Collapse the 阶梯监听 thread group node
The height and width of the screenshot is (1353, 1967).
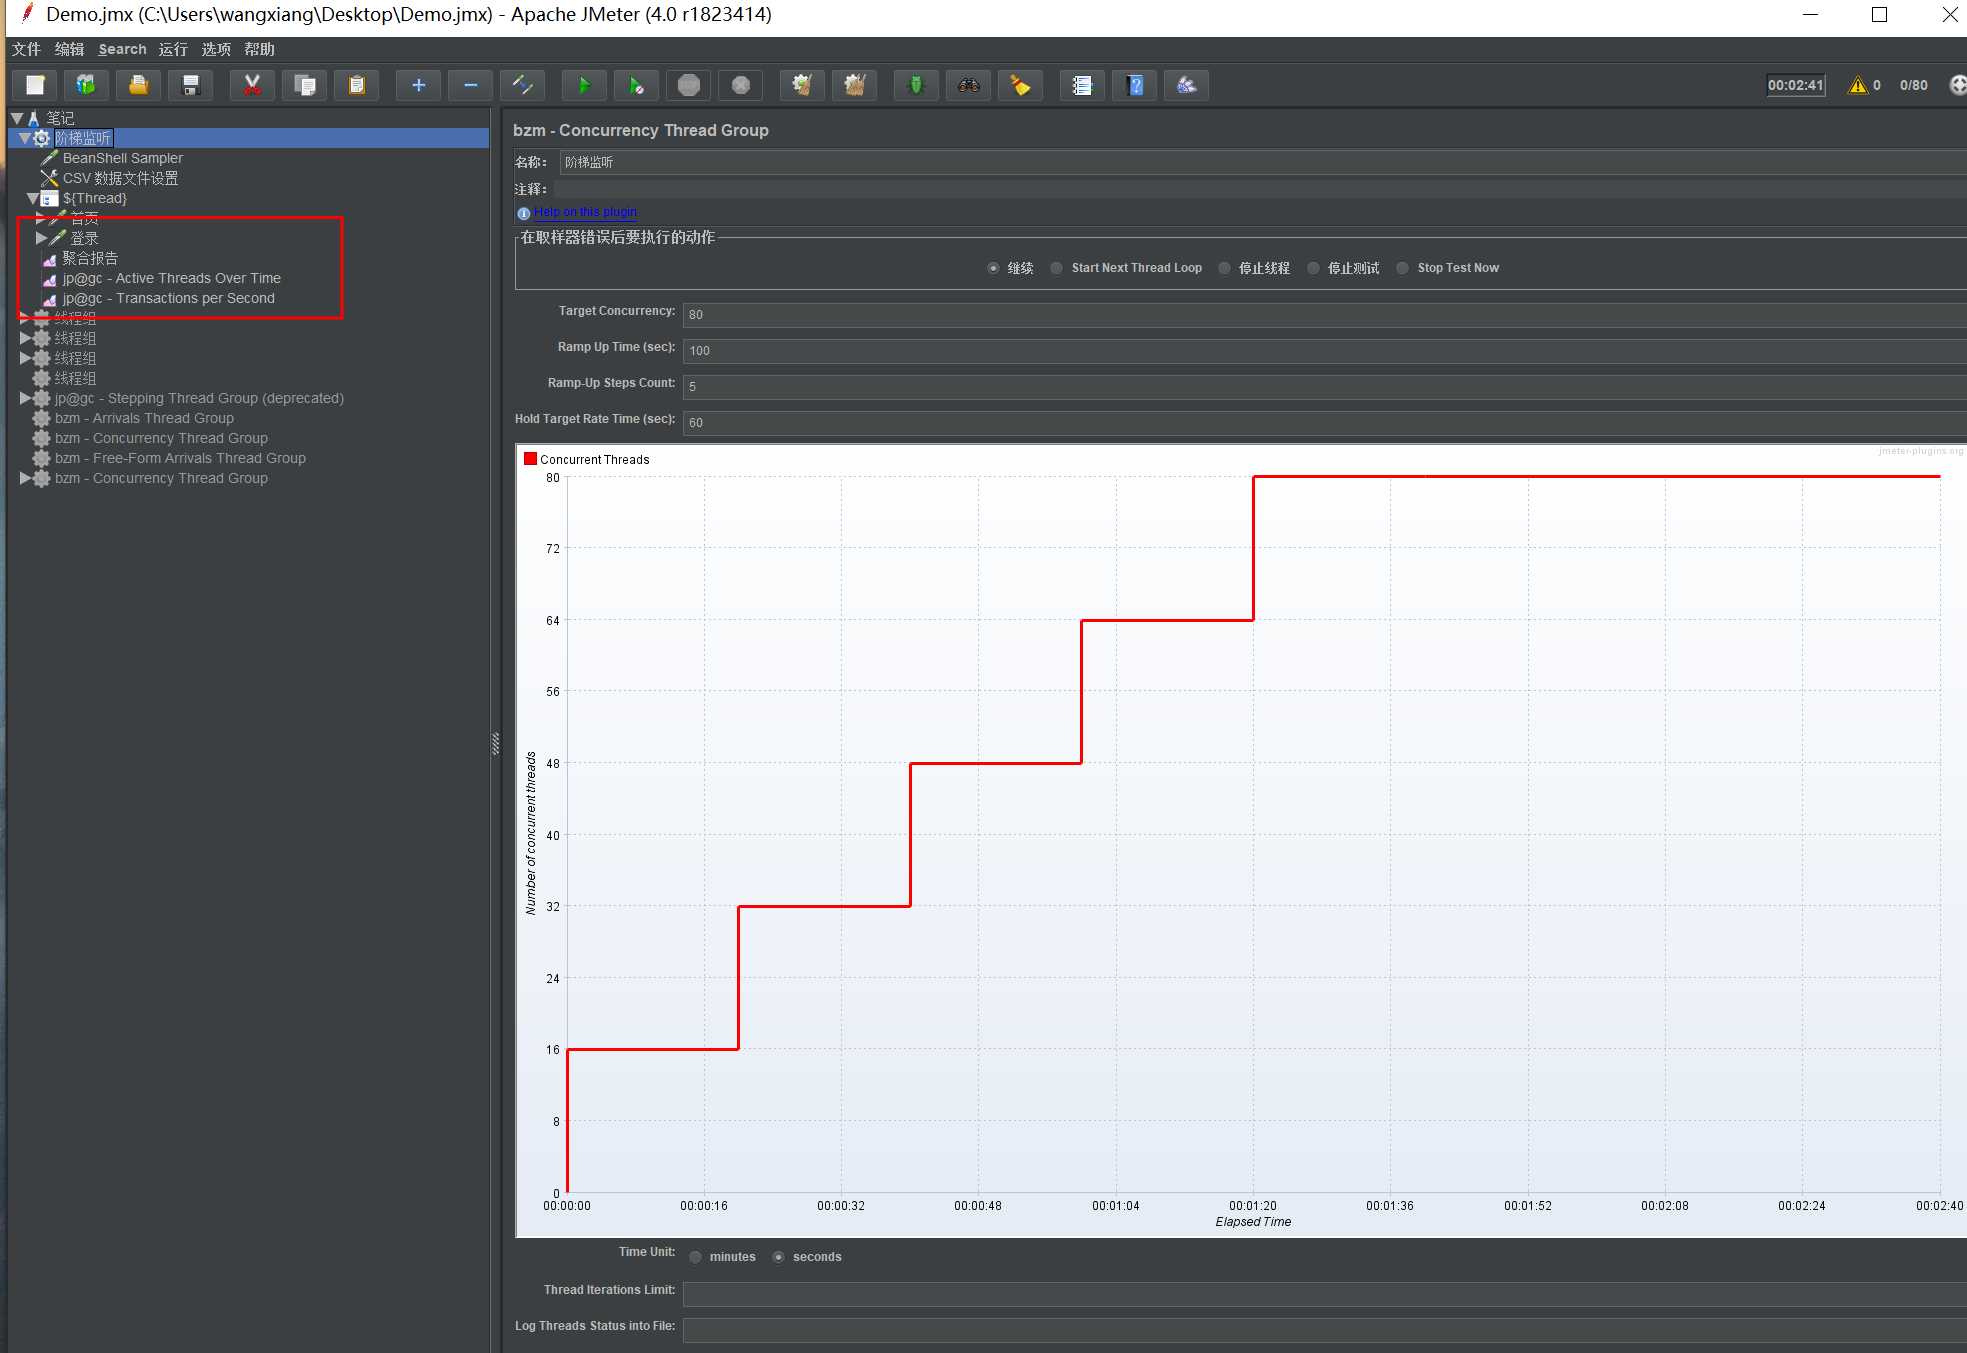tap(25, 138)
